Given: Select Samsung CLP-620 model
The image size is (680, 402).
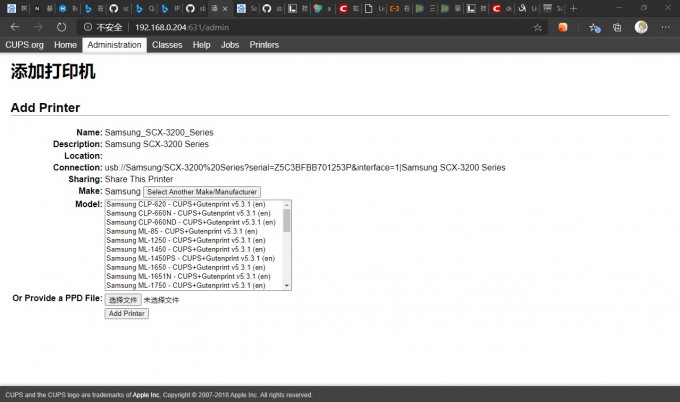Looking at the screenshot, I should pyautogui.click(x=186, y=204).
